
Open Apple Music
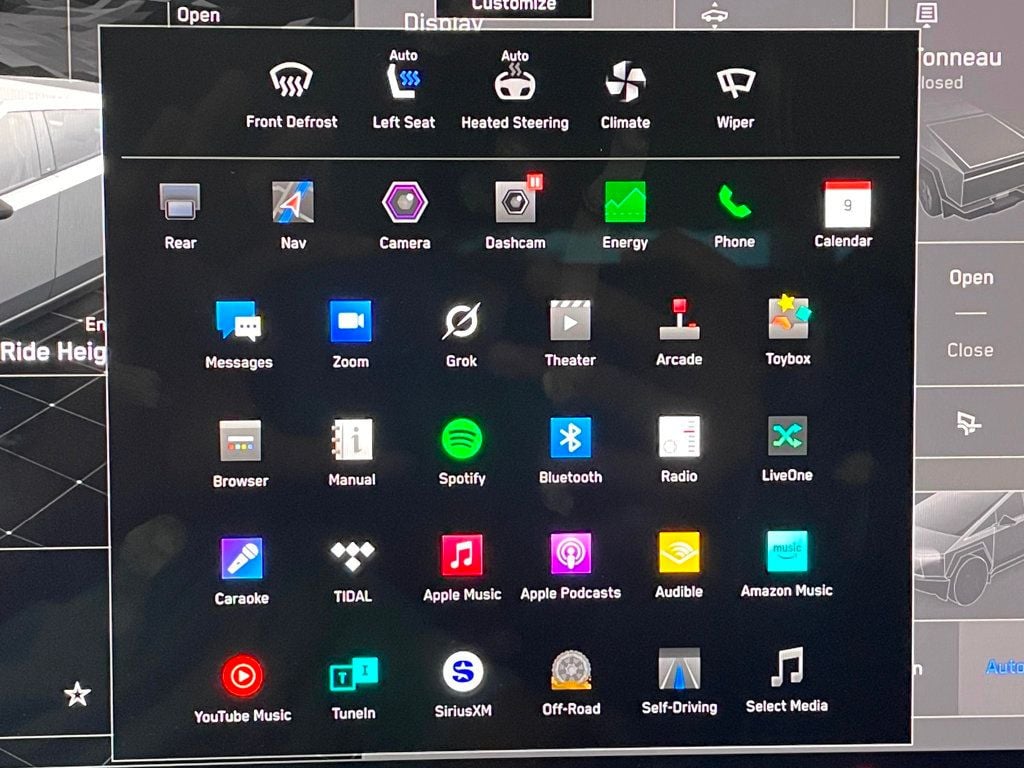pos(462,568)
